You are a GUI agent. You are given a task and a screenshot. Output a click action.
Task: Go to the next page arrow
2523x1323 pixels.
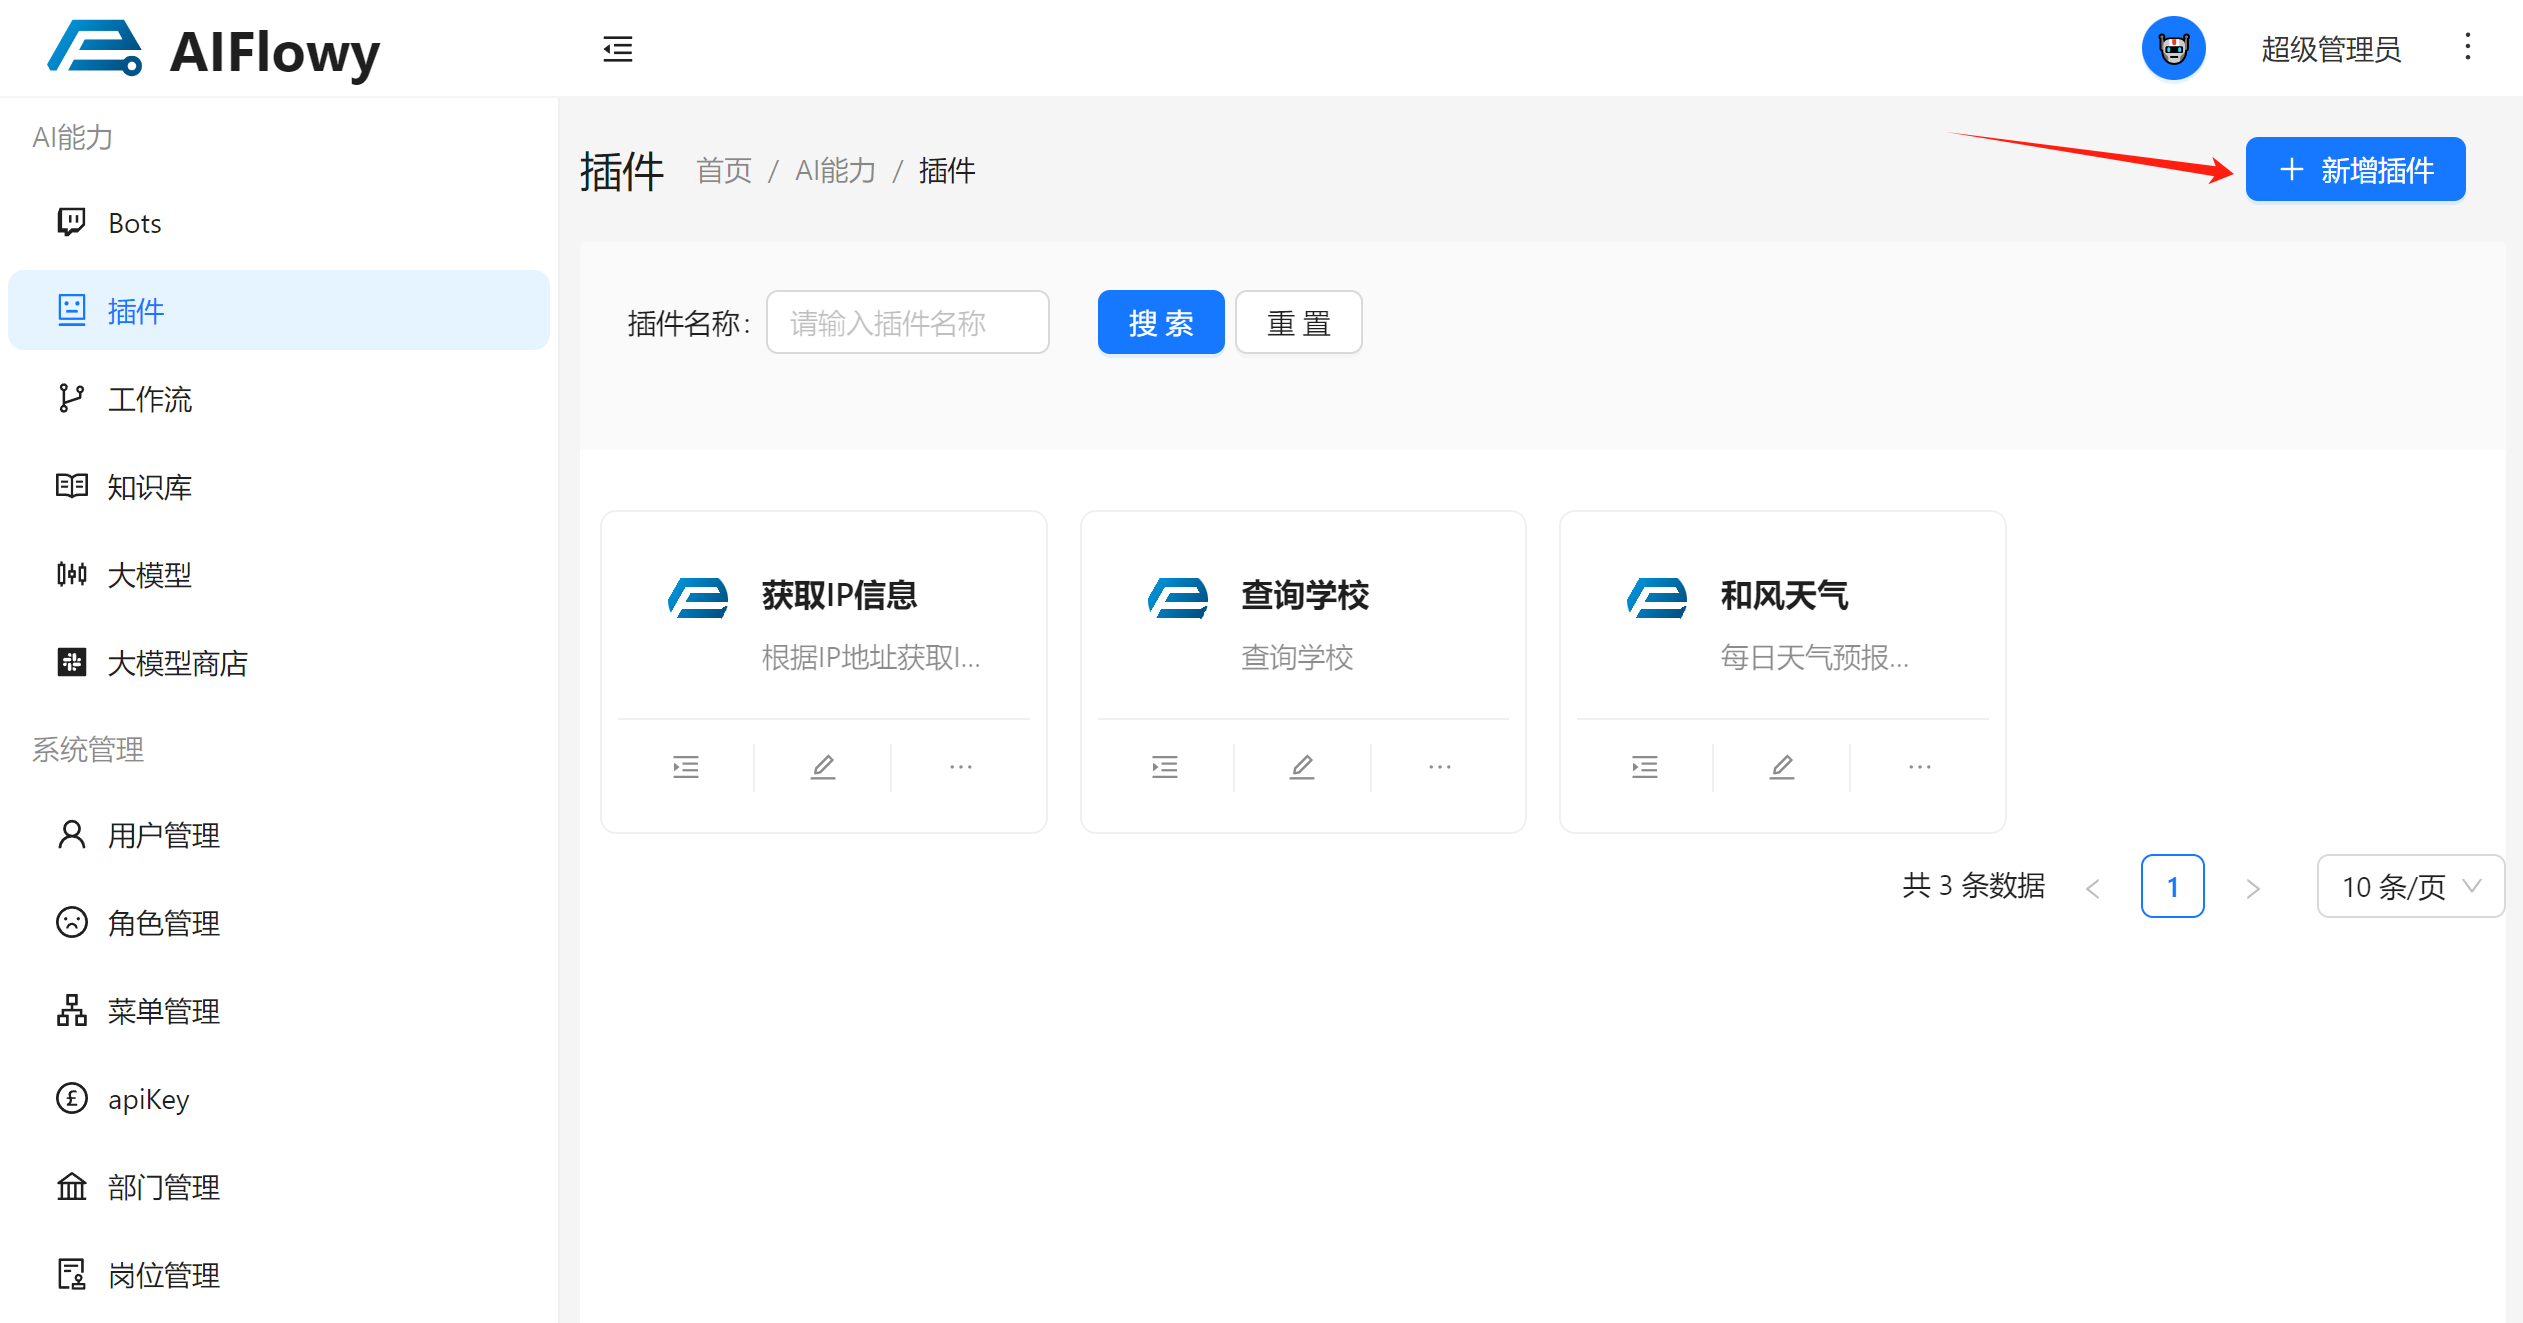coord(2252,887)
